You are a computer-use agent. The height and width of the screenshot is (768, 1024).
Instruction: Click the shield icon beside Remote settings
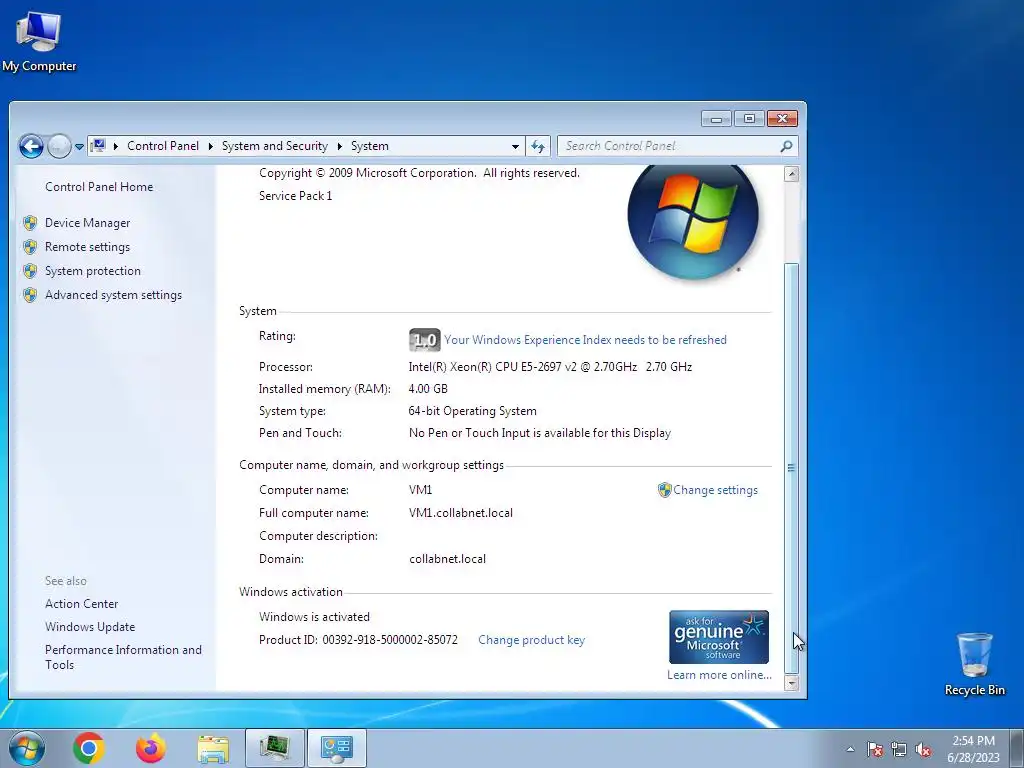point(30,247)
